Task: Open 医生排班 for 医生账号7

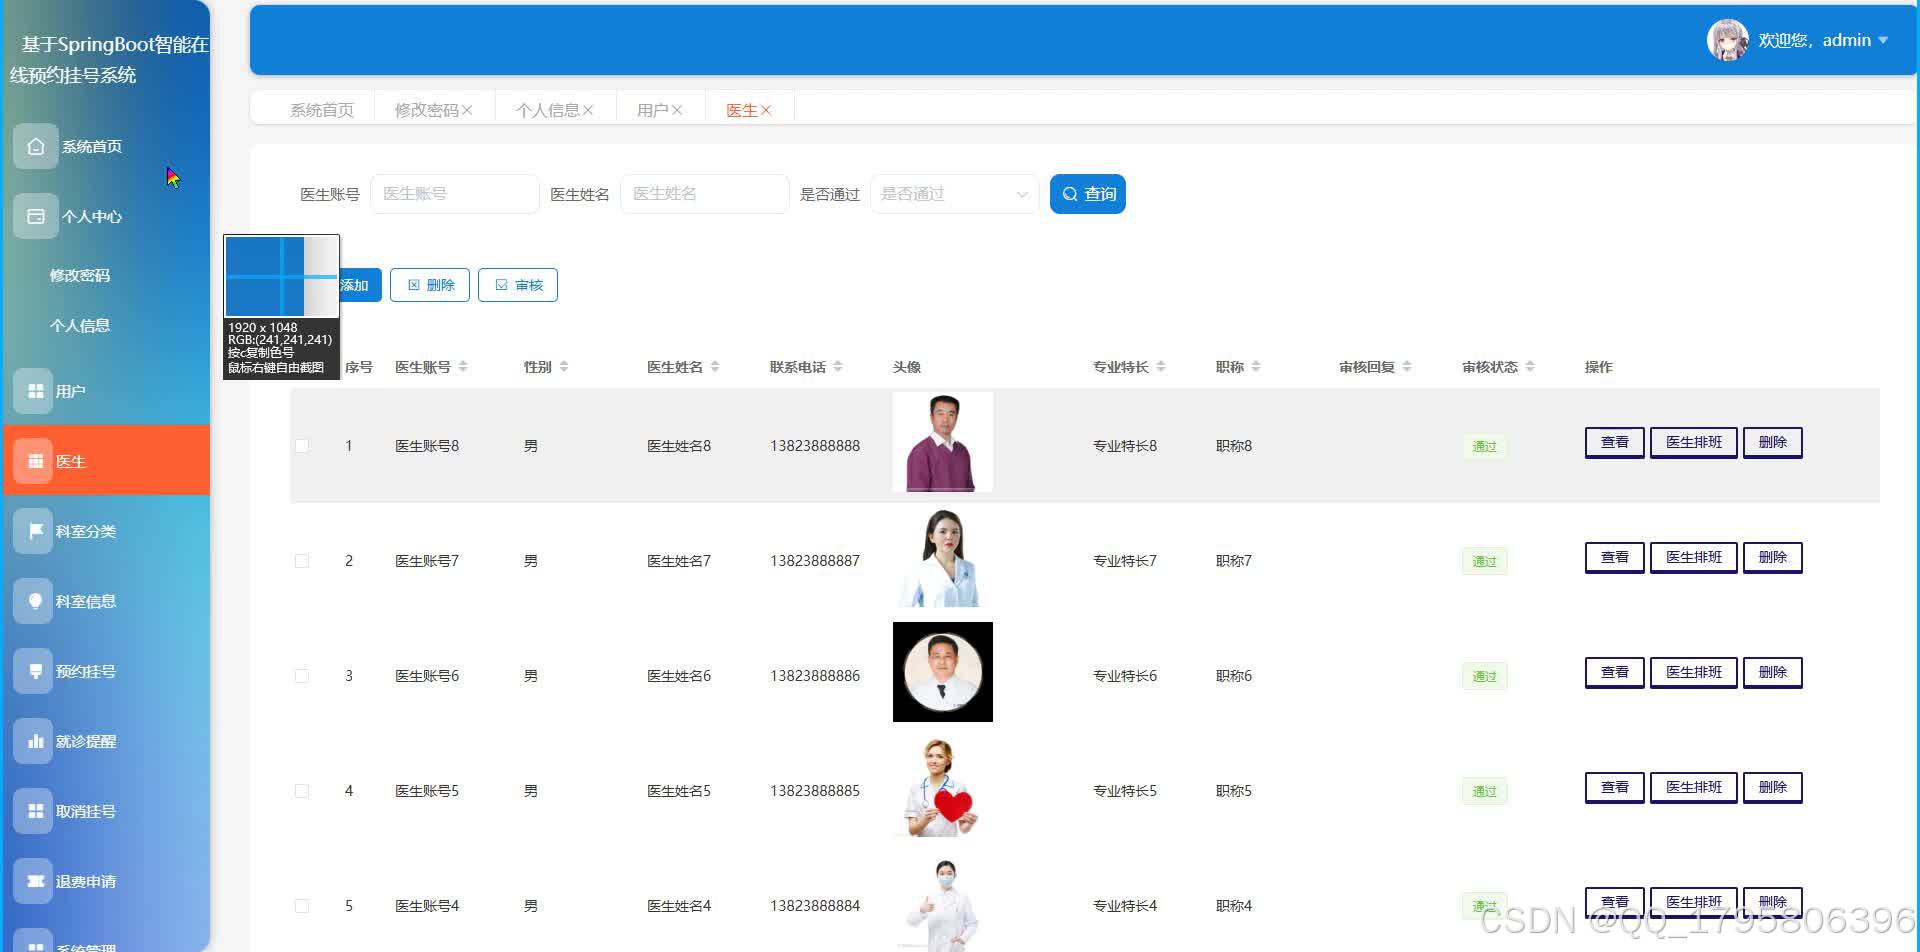Action: [1694, 557]
